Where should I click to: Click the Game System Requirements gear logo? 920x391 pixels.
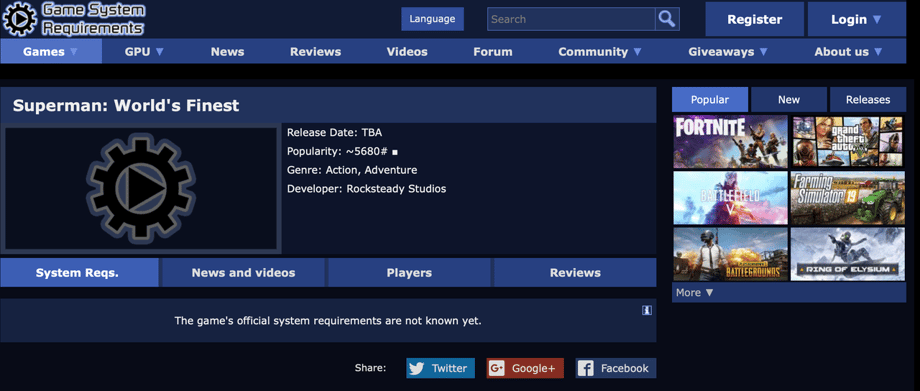tap(20, 19)
